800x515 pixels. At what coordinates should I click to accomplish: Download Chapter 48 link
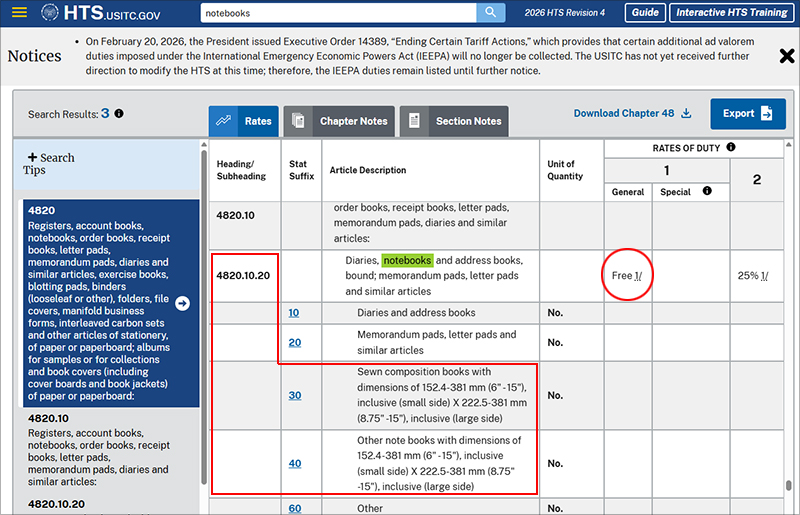[632, 114]
